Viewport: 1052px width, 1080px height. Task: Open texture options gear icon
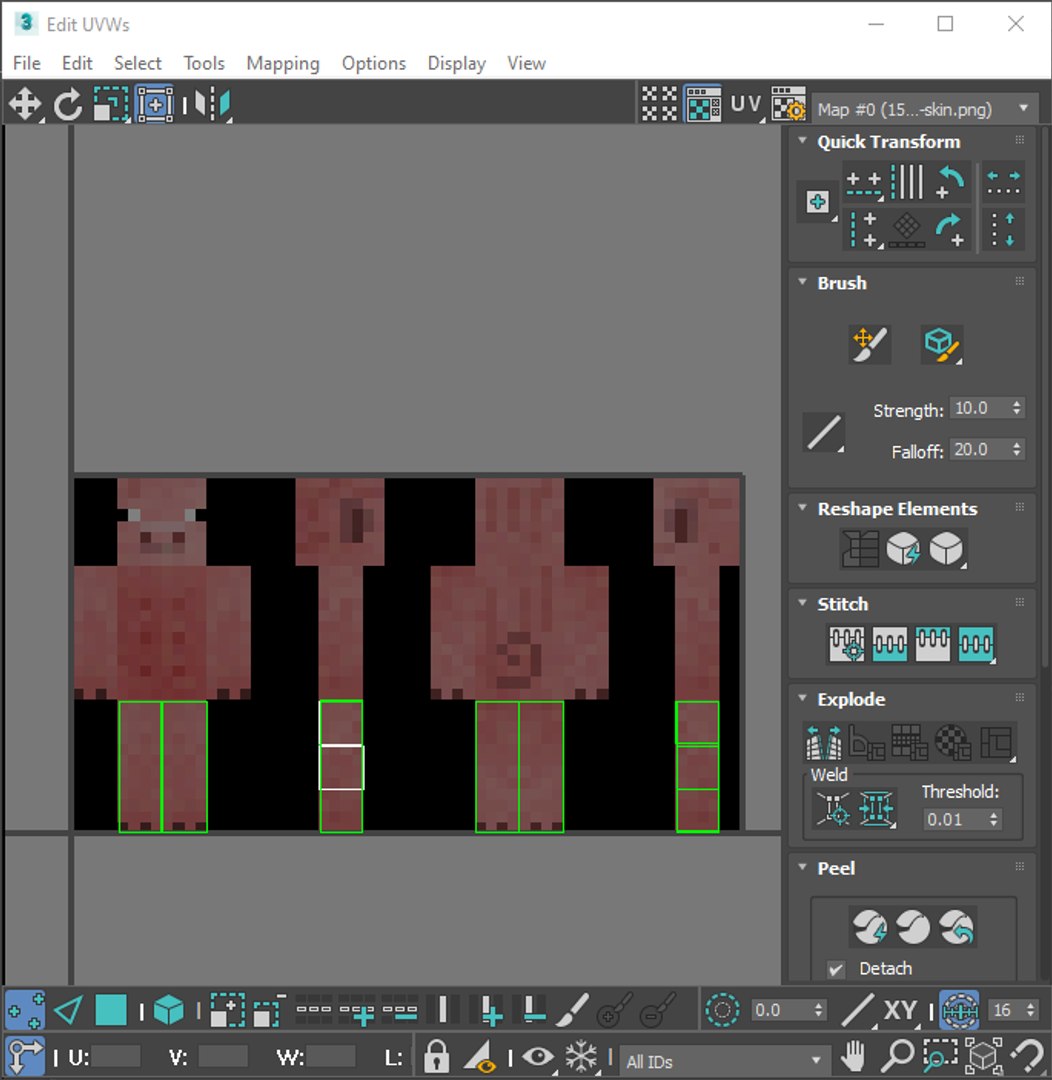(788, 104)
